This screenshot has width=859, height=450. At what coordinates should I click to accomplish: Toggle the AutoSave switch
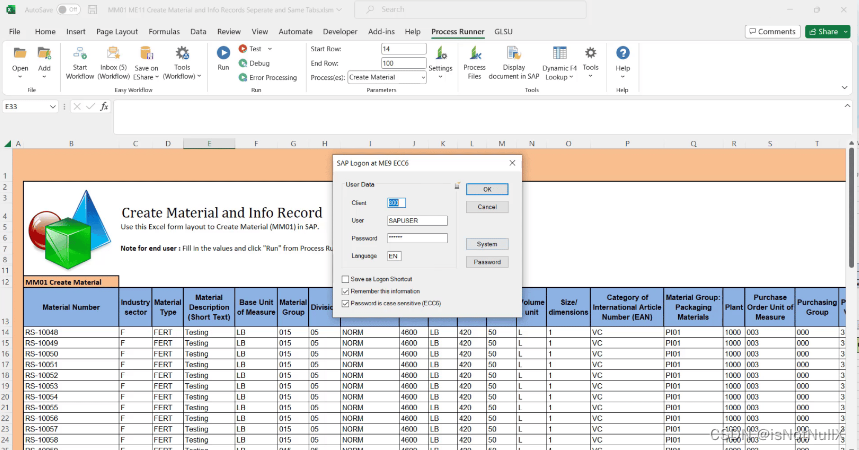click(x=68, y=9)
